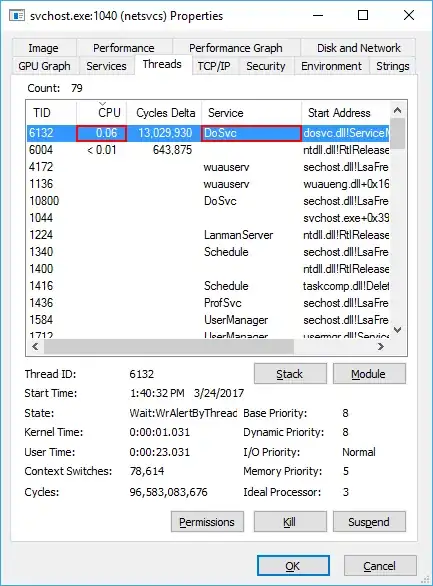Image resolution: width=433 pixels, height=586 pixels.
Task: Open the Services tab
Action: point(106,66)
